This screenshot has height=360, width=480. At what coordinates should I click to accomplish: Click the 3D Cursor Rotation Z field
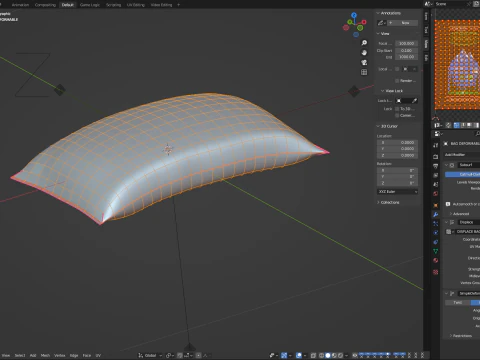pyautogui.click(x=398, y=183)
